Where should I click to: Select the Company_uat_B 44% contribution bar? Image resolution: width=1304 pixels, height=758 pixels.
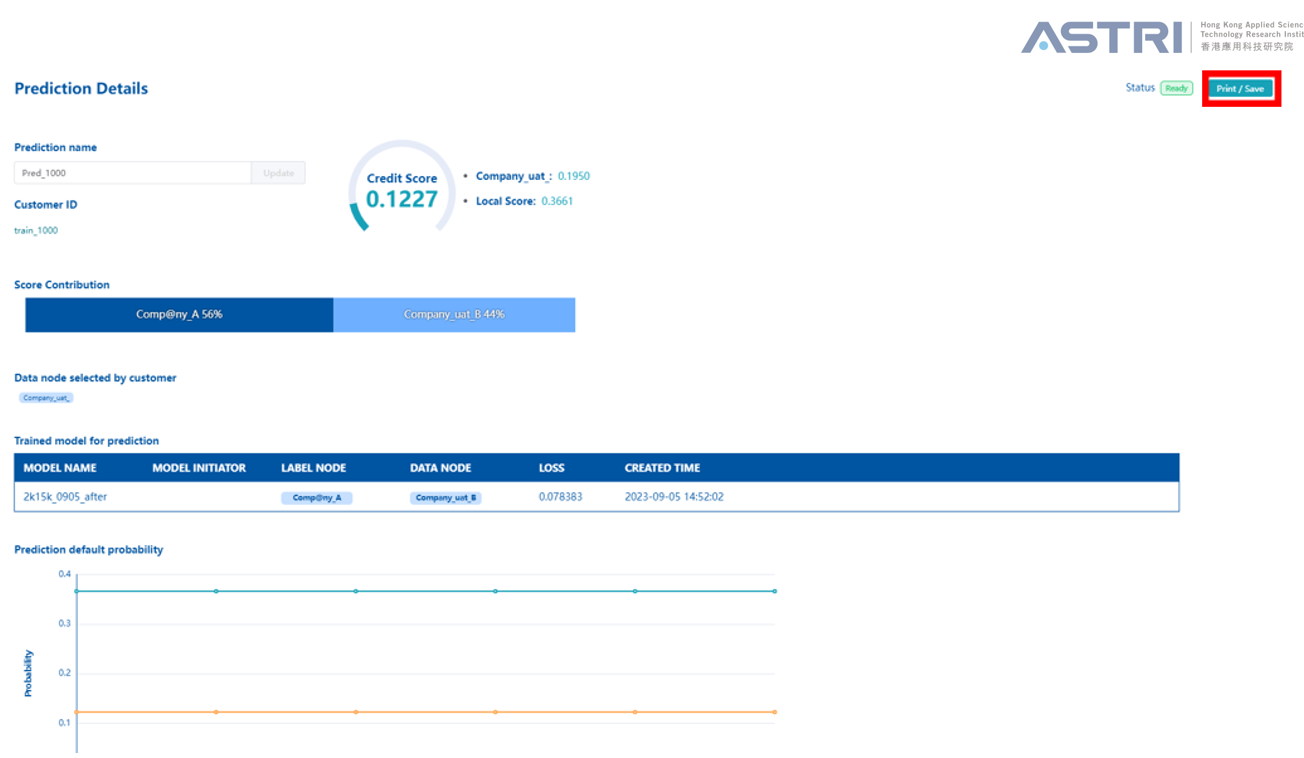tap(454, 315)
